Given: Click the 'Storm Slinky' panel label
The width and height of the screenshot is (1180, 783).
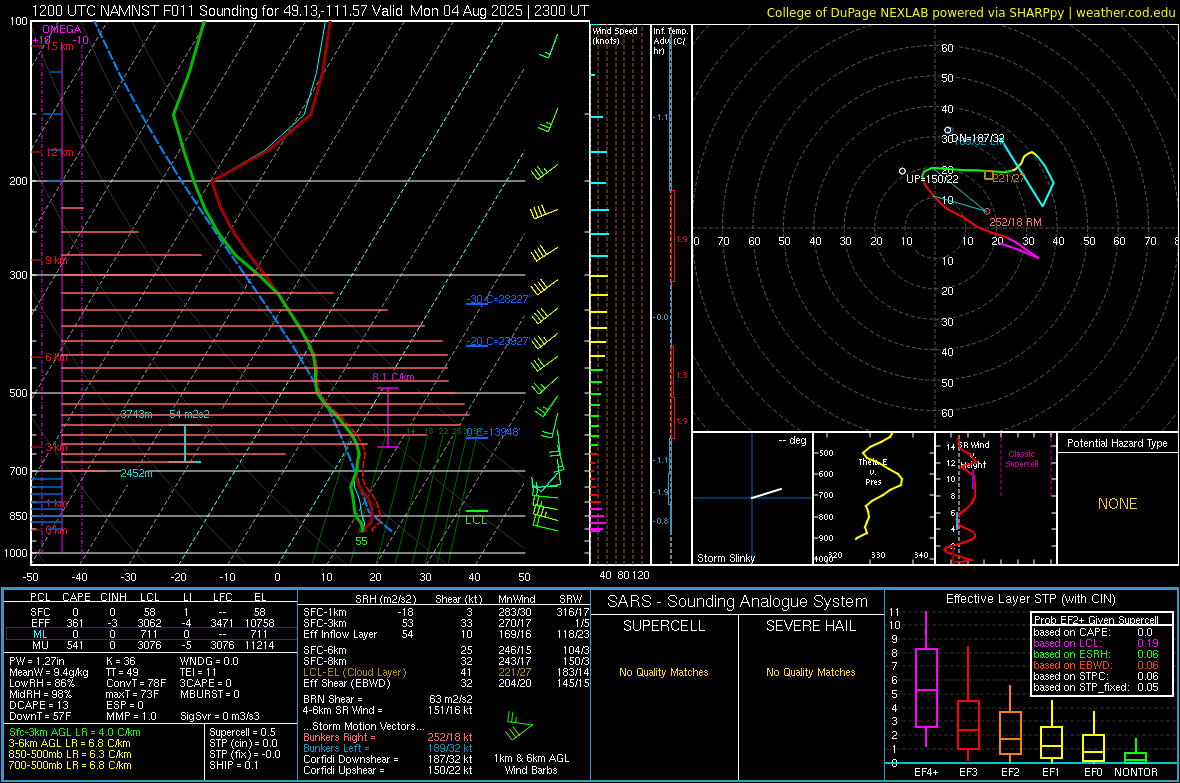Looking at the screenshot, I should (725, 558).
